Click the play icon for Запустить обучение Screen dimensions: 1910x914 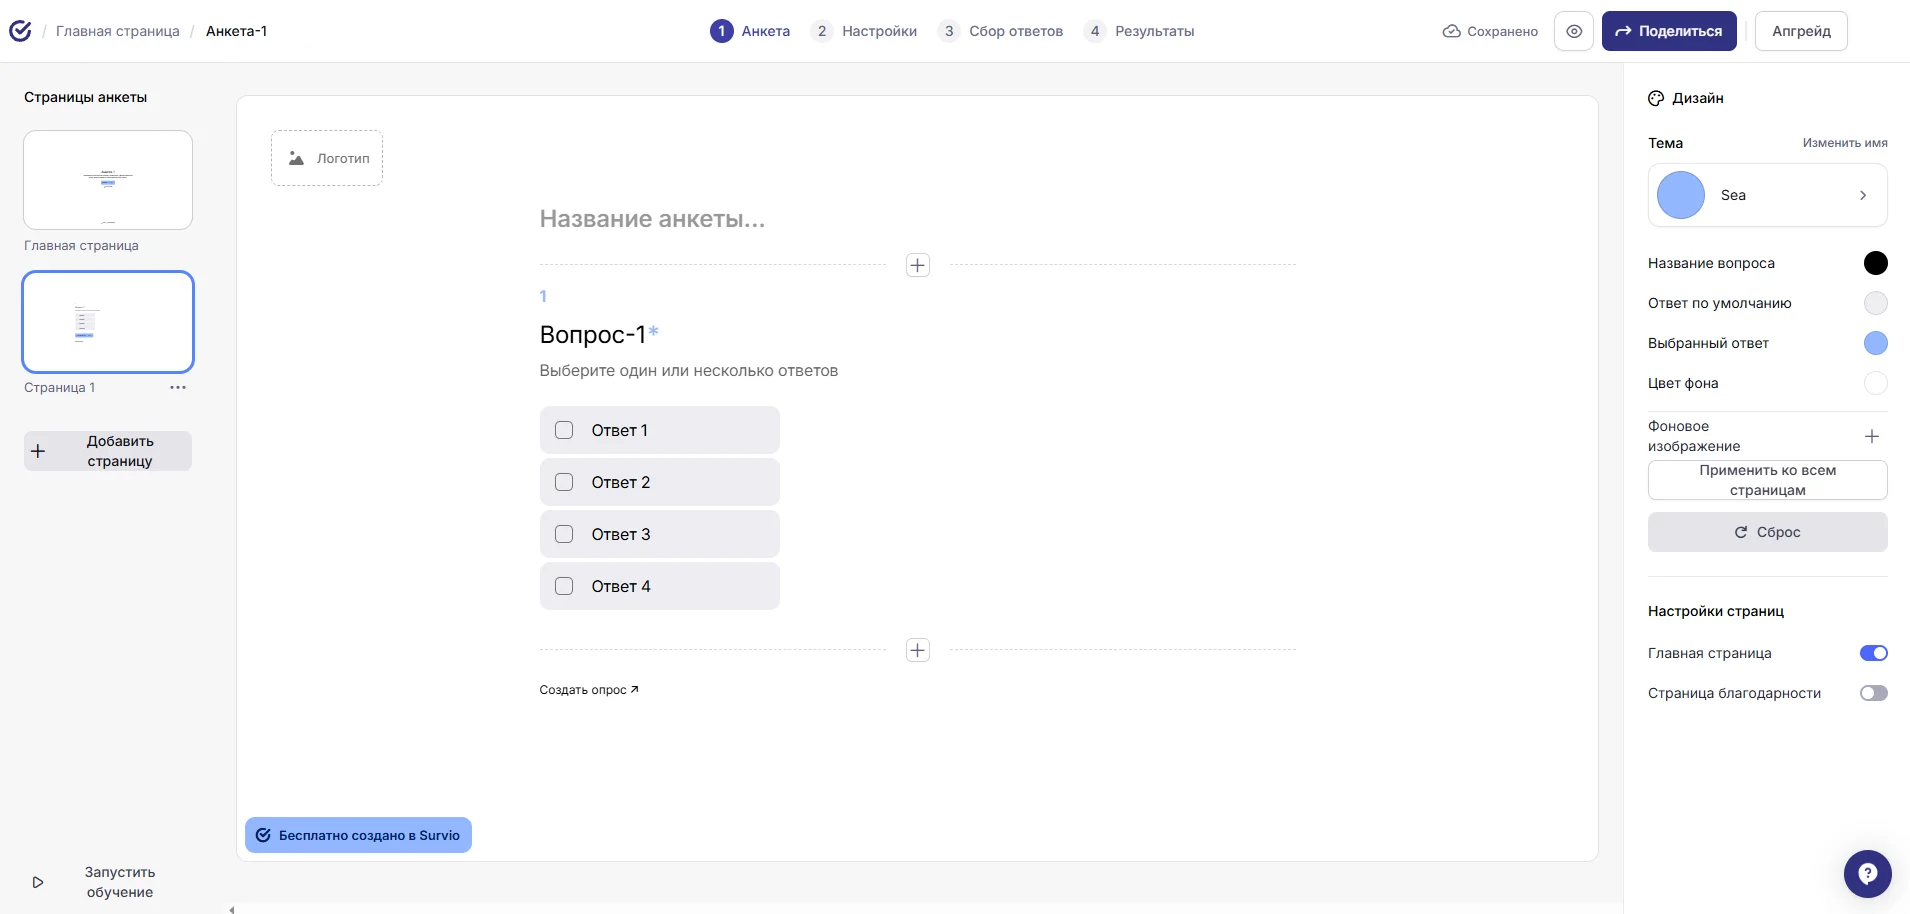pyautogui.click(x=38, y=882)
